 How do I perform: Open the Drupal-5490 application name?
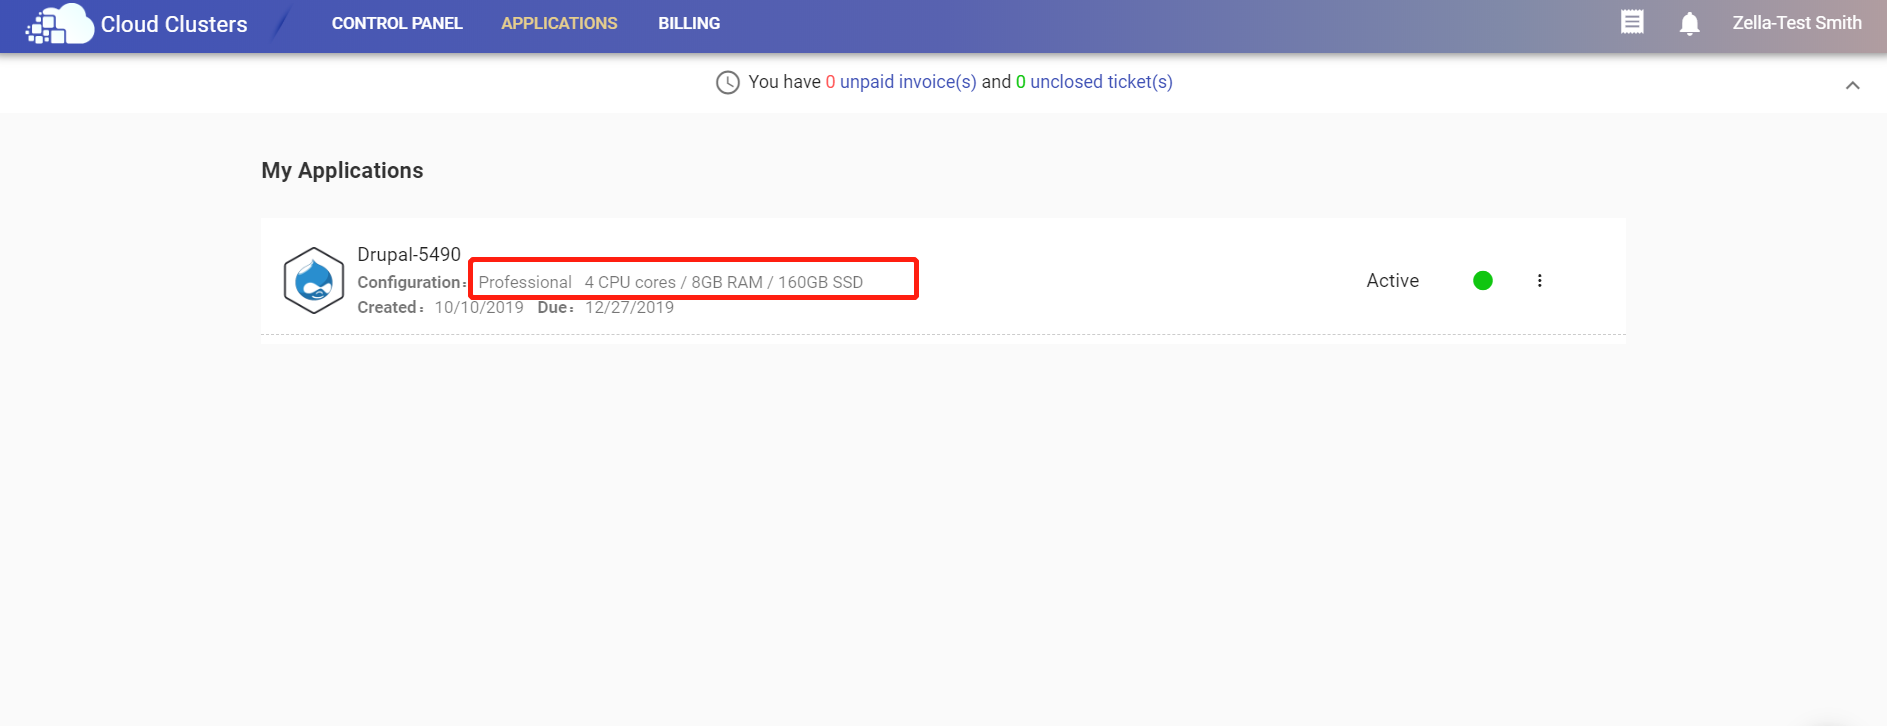[409, 254]
